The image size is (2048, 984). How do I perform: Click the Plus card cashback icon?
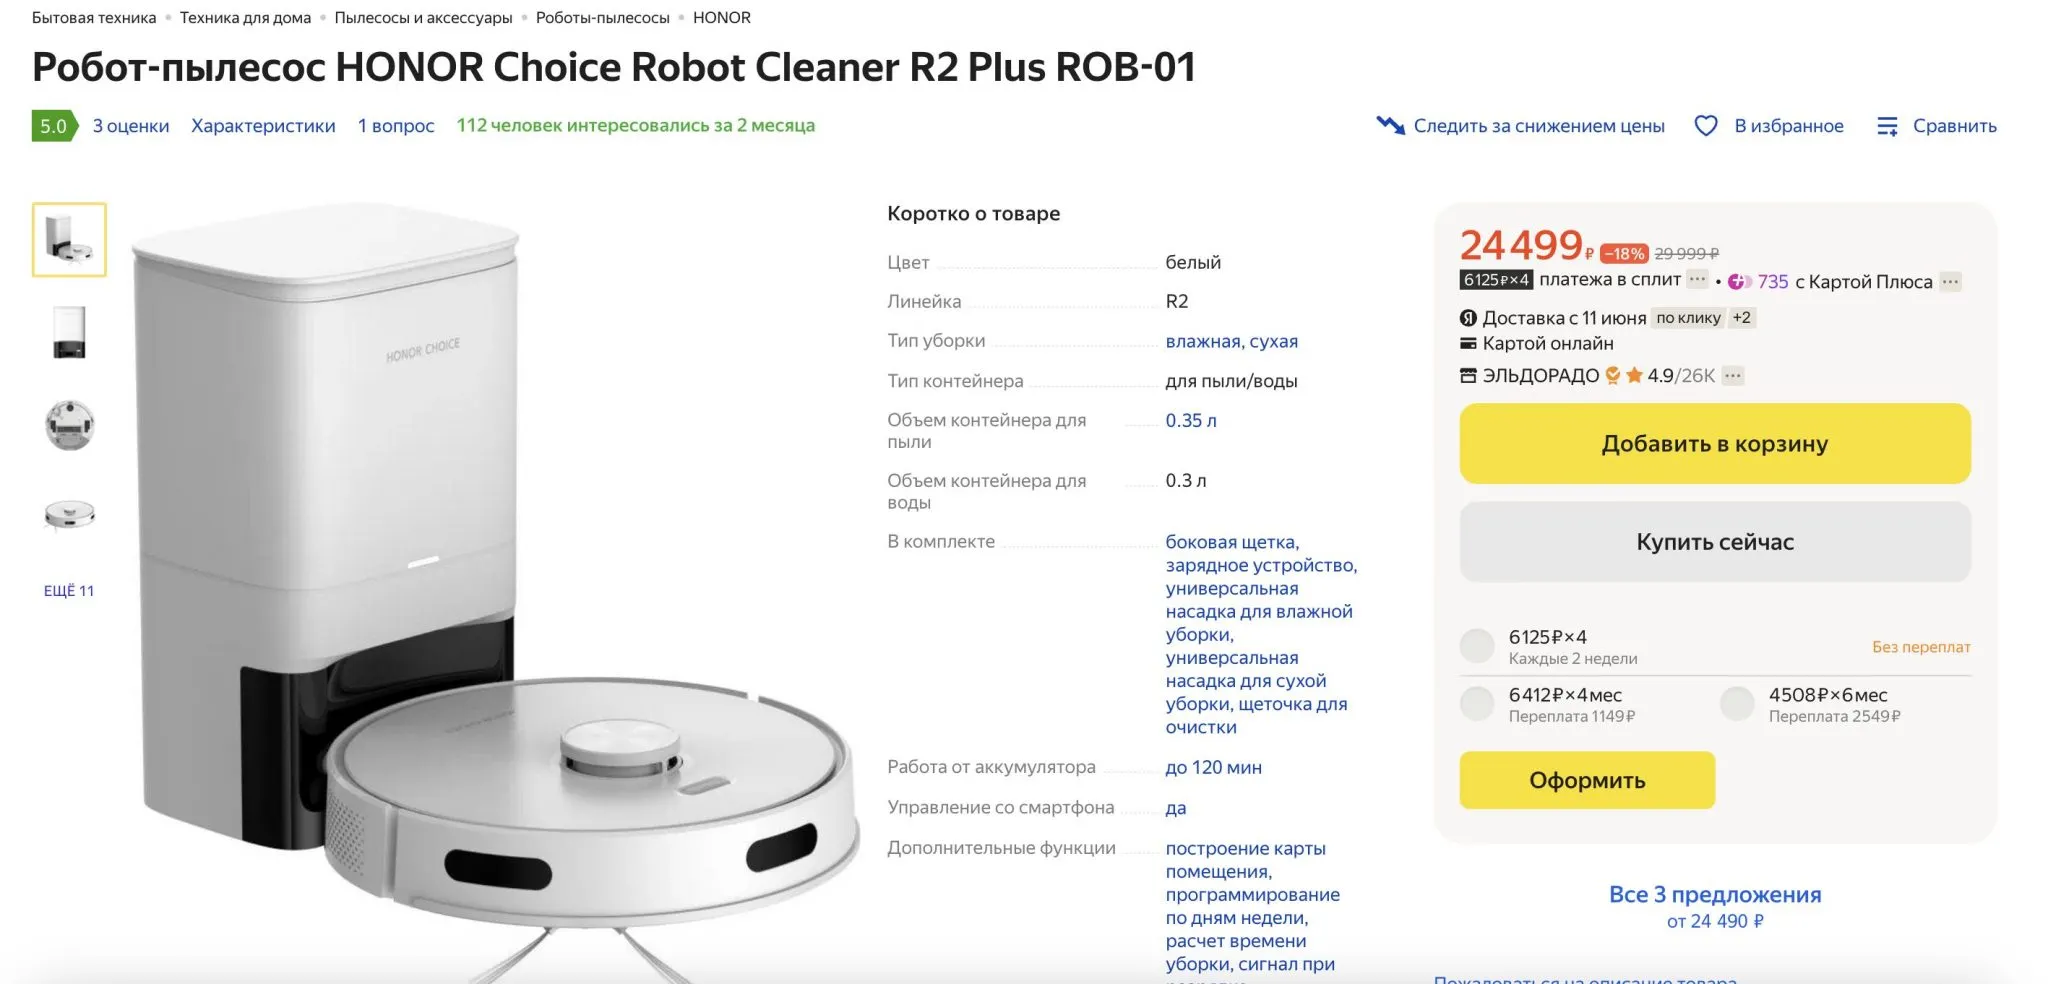click(x=1739, y=282)
